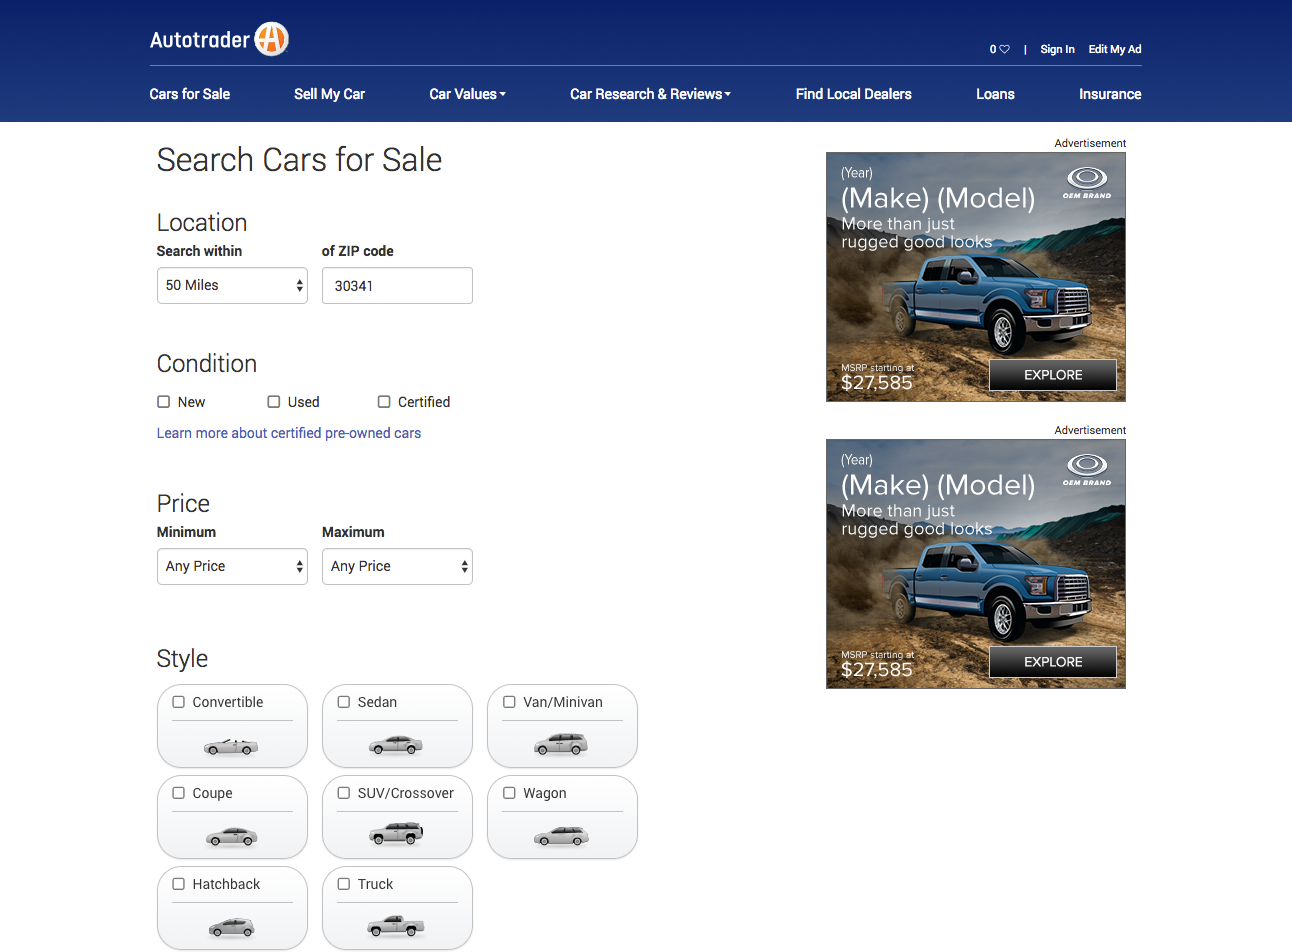Expand the Car Values menu
Screen dimensions: 1292x952
467,94
